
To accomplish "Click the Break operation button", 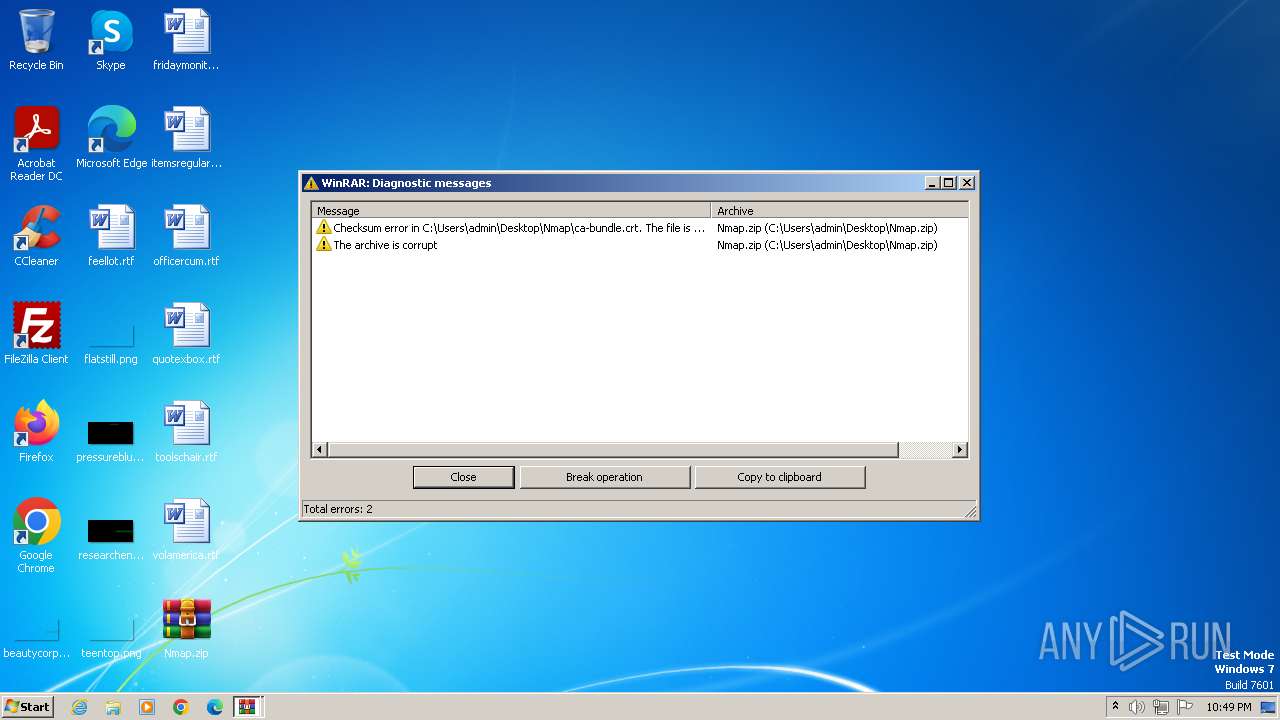I will [x=604, y=477].
